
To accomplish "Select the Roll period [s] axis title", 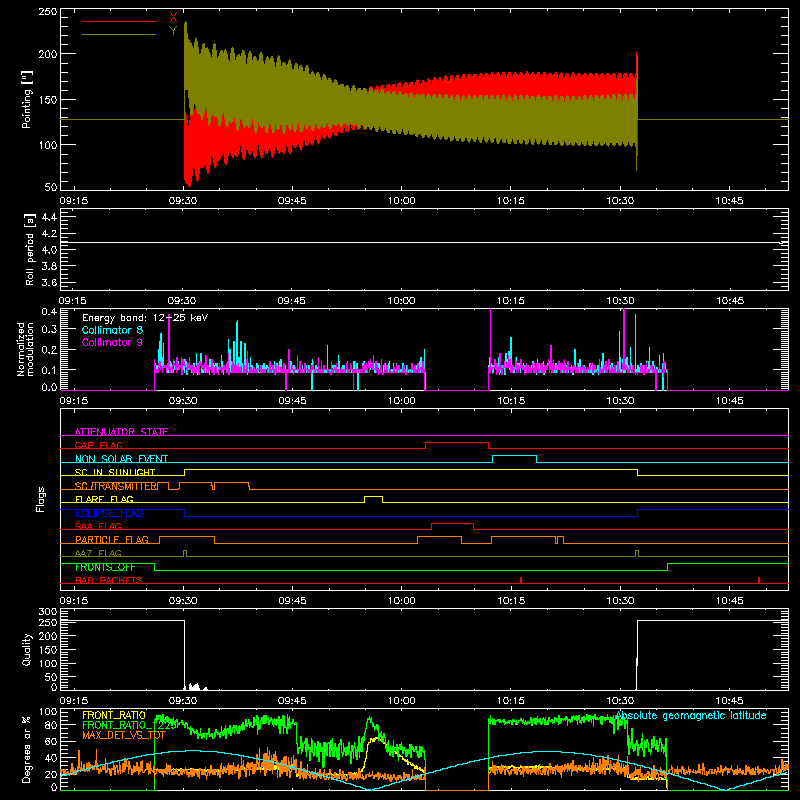I will click(x=30, y=250).
